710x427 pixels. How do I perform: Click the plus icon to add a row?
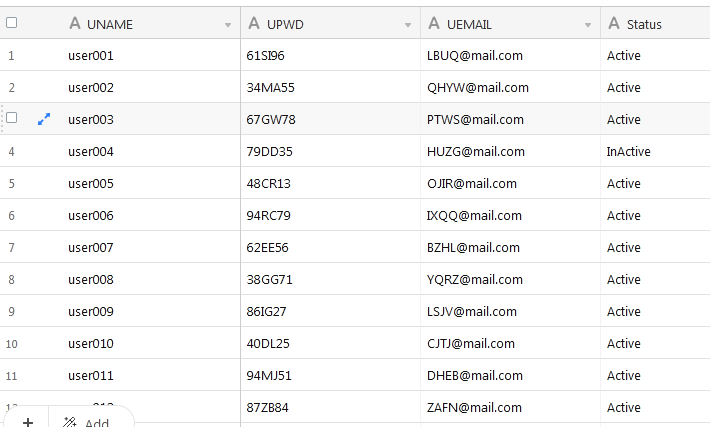(28, 422)
